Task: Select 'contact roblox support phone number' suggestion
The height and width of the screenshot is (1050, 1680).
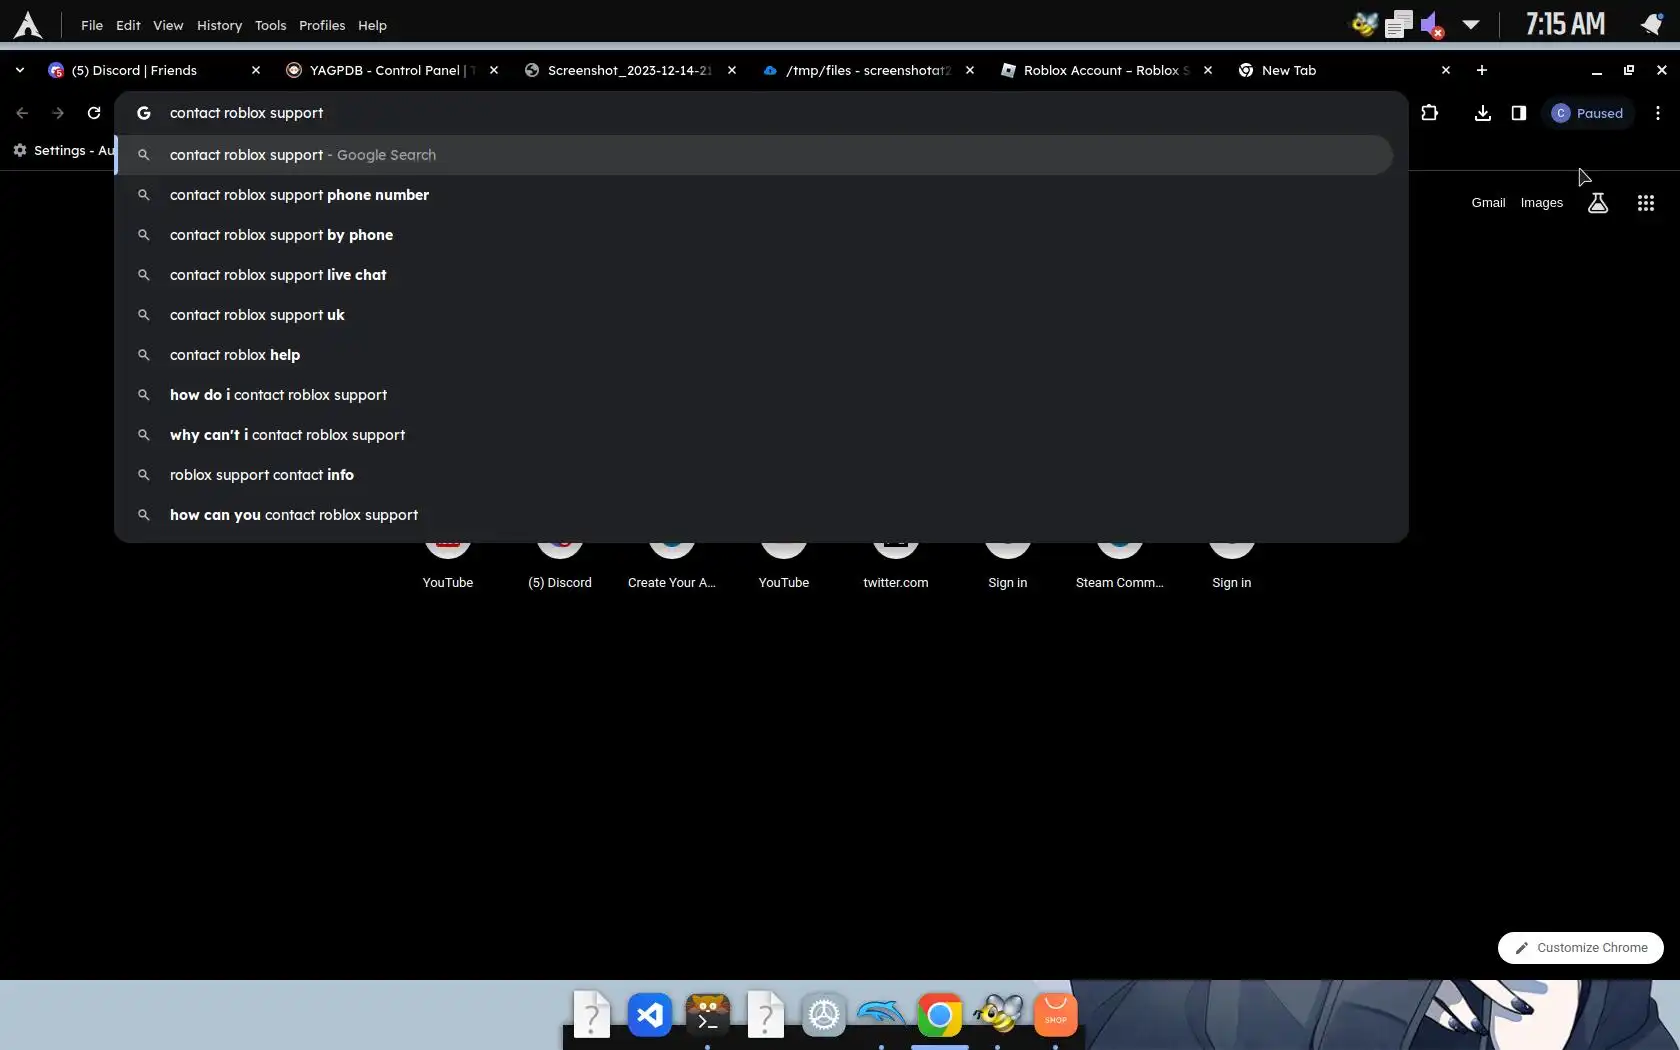Action: (x=755, y=195)
